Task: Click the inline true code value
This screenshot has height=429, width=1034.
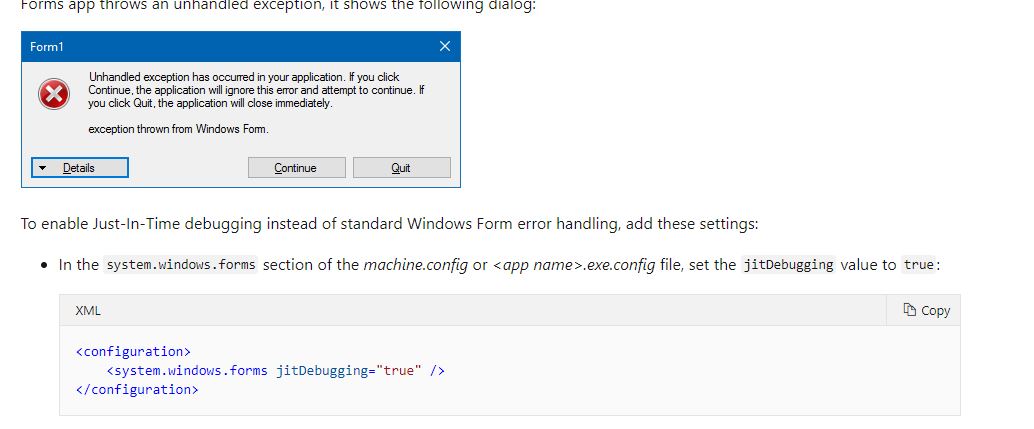Action: (x=919, y=265)
